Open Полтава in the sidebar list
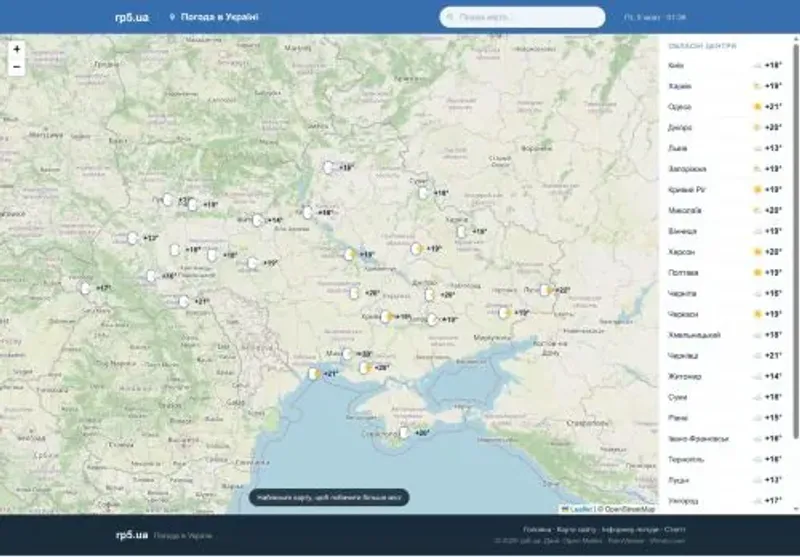Viewport: 800px width, 557px height. click(x=724, y=273)
